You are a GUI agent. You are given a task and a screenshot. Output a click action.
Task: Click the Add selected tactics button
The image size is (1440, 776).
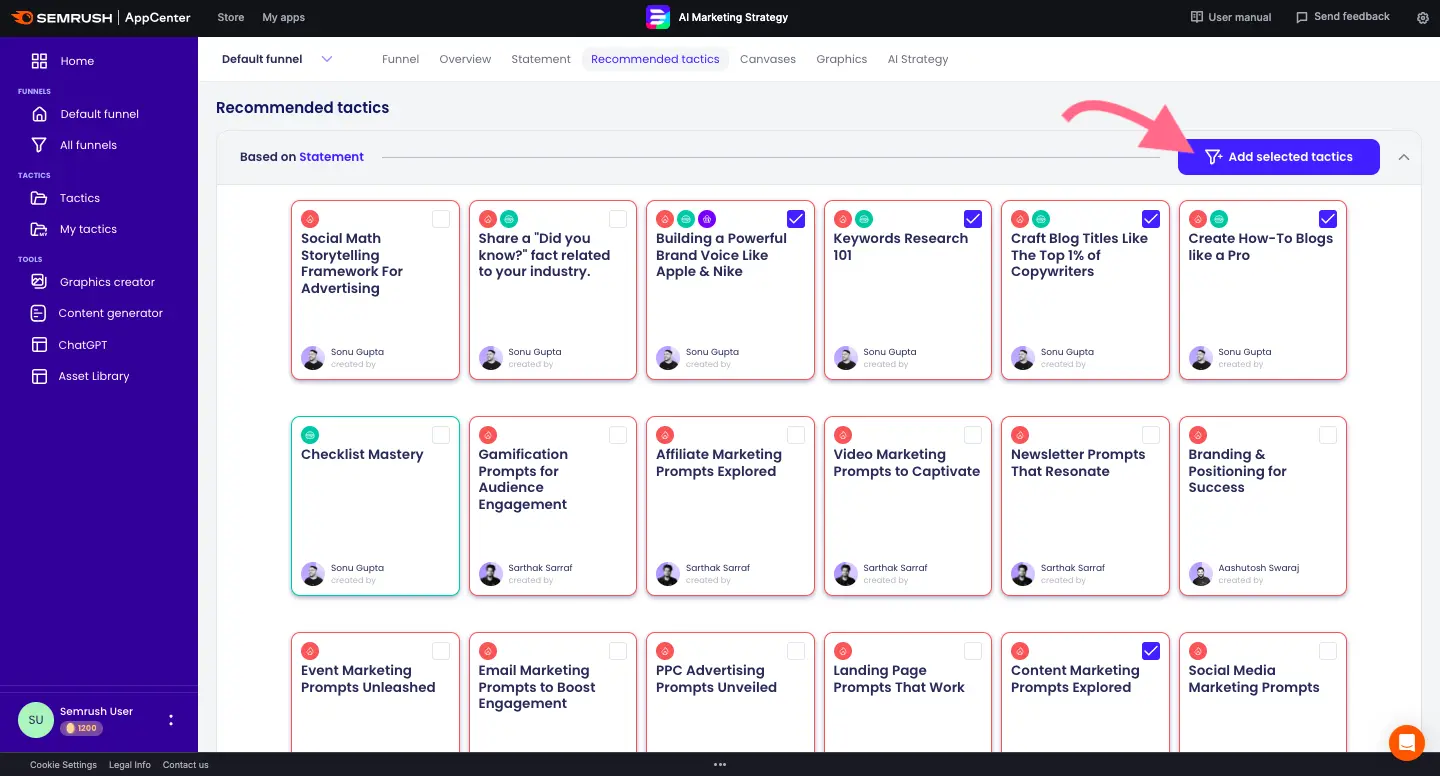(x=1278, y=157)
